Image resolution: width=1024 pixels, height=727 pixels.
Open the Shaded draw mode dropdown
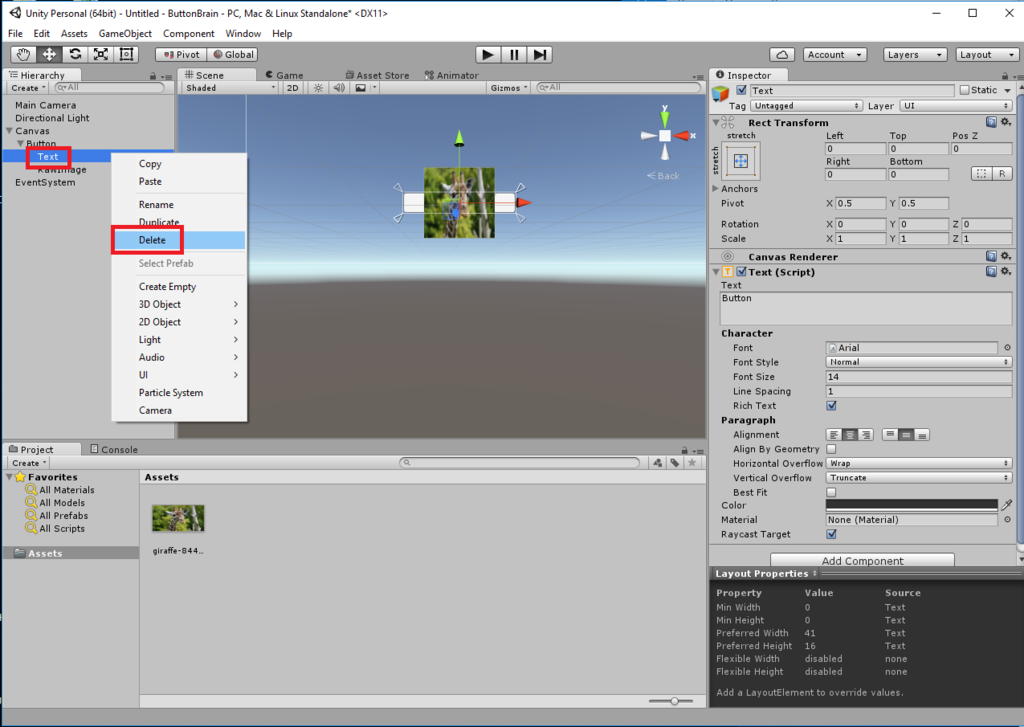(x=230, y=88)
